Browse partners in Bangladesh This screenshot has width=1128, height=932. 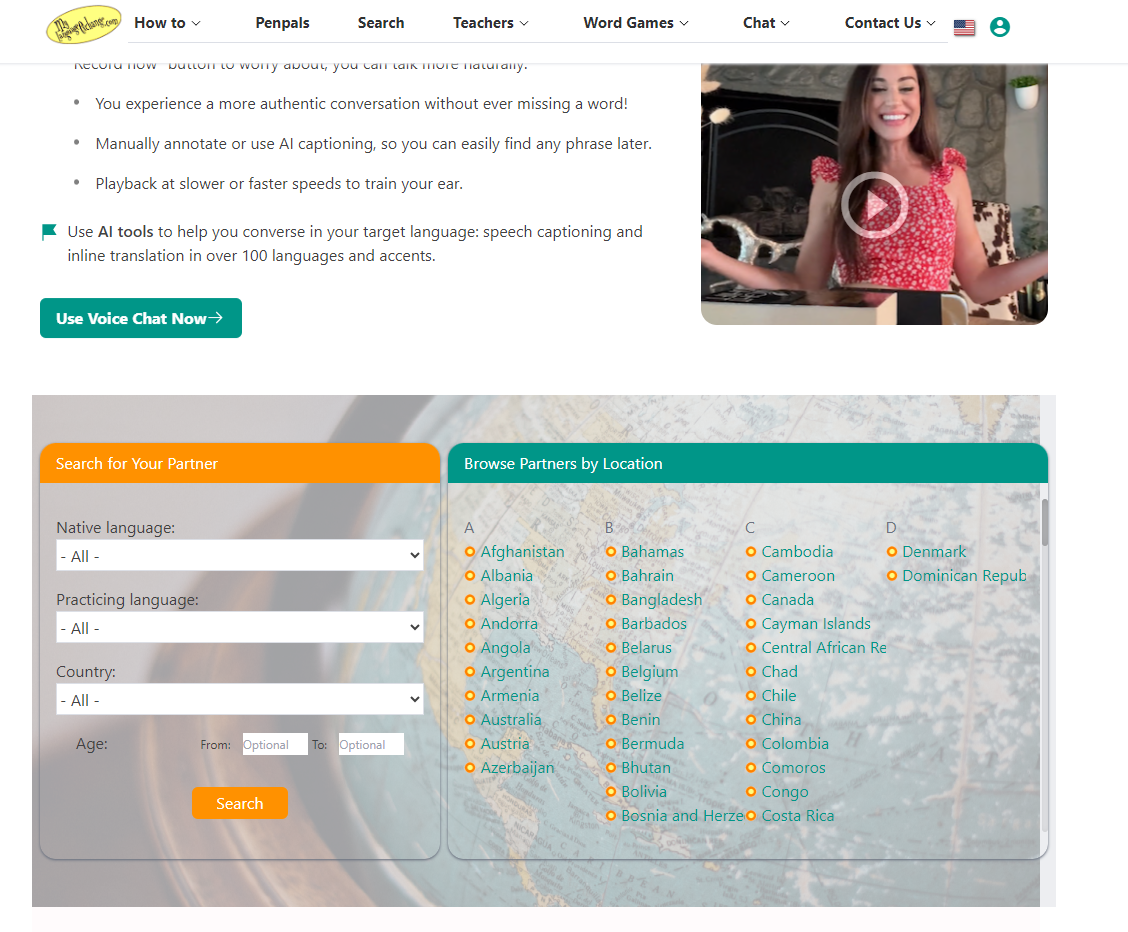pyautogui.click(x=661, y=600)
